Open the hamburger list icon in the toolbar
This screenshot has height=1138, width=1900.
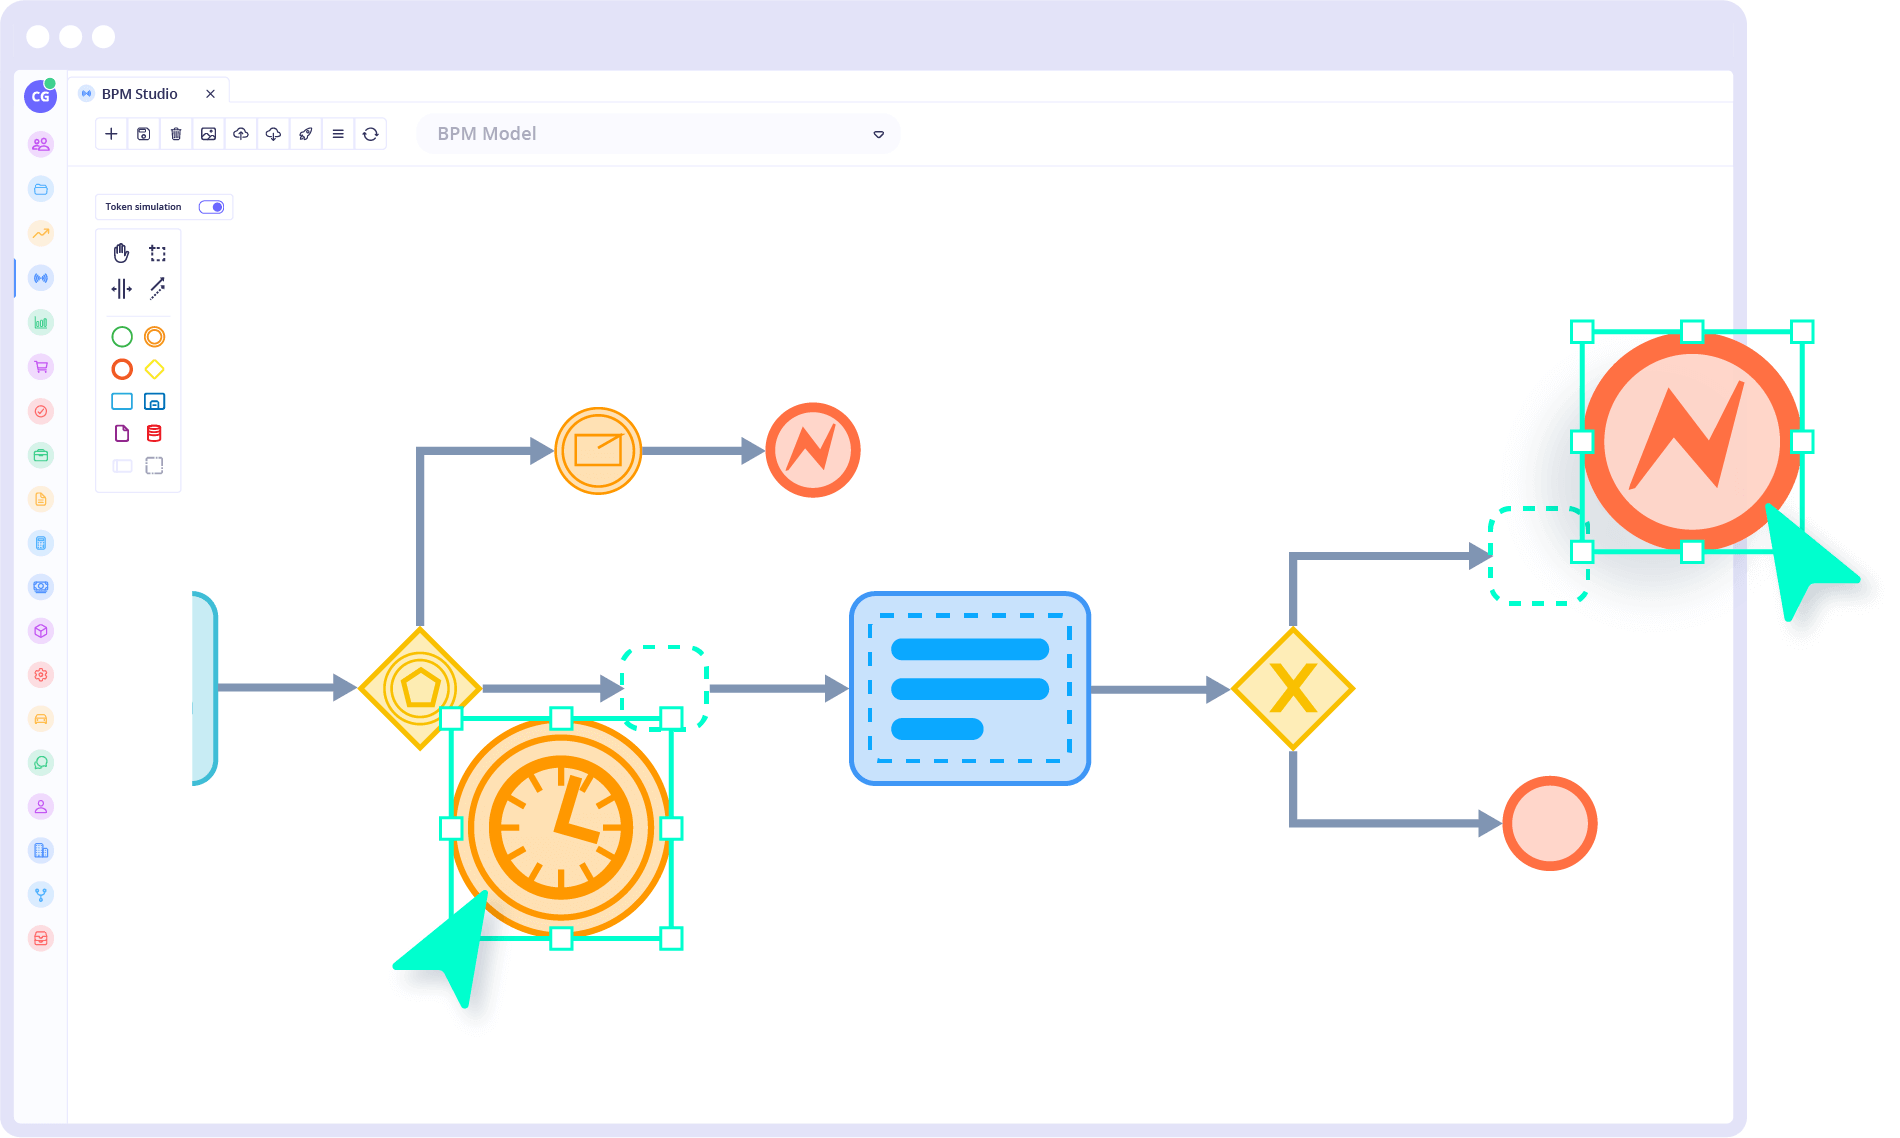338,134
